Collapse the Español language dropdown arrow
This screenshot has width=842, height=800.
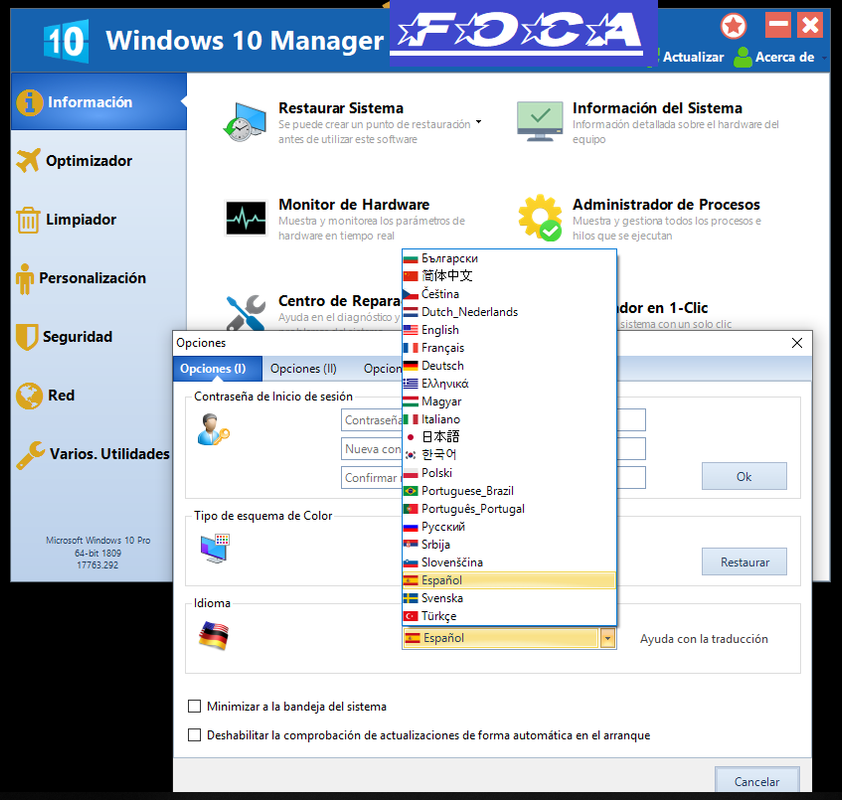[x=607, y=638]
